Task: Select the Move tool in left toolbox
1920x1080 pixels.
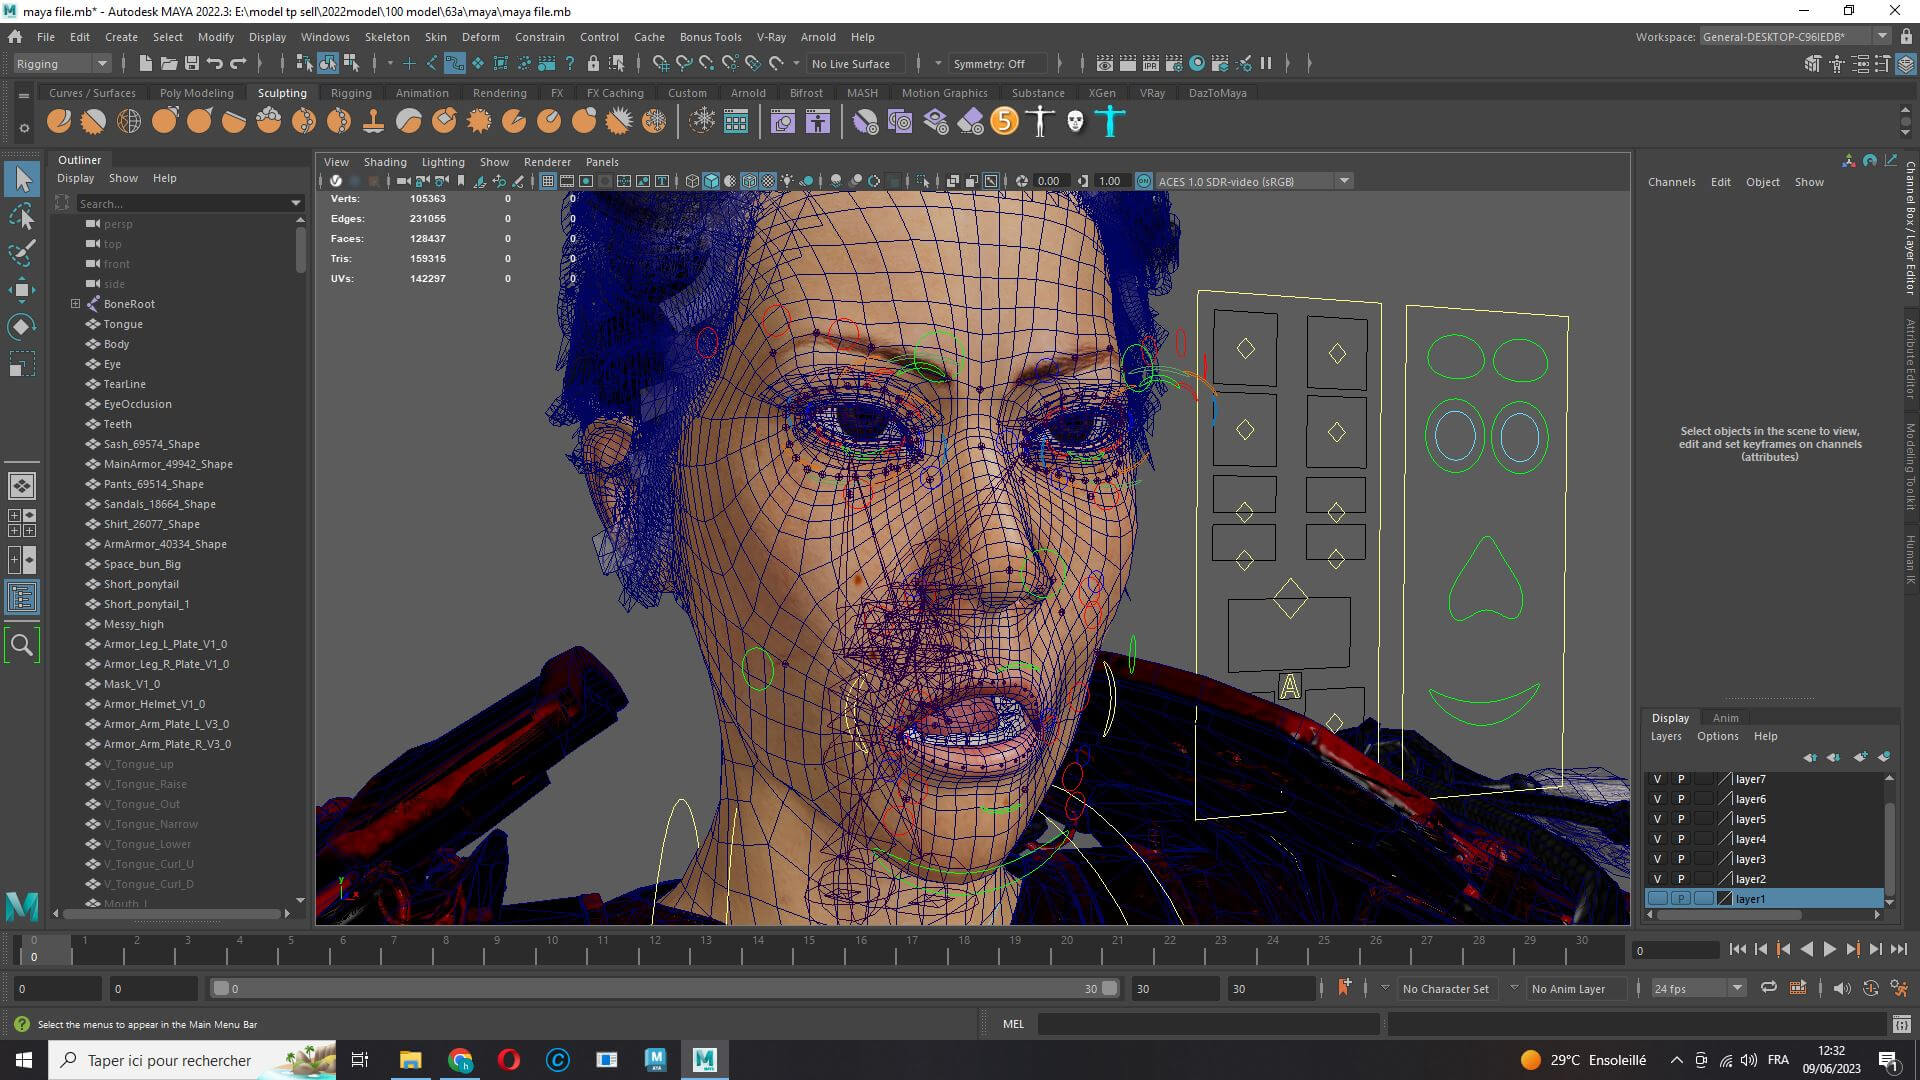Action: click(22, 290)
